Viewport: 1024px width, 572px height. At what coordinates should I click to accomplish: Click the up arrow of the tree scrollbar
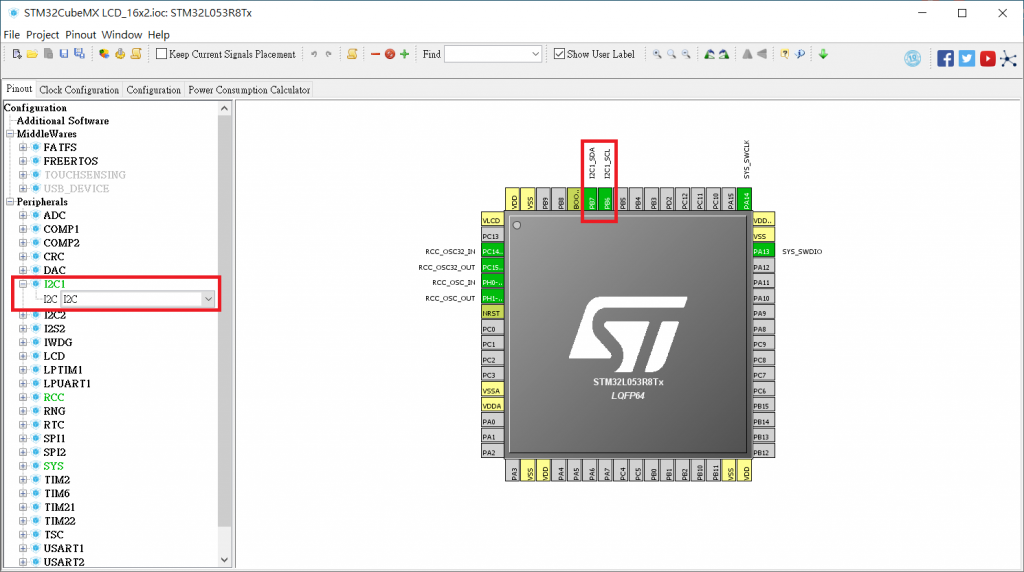pos(225,108)
